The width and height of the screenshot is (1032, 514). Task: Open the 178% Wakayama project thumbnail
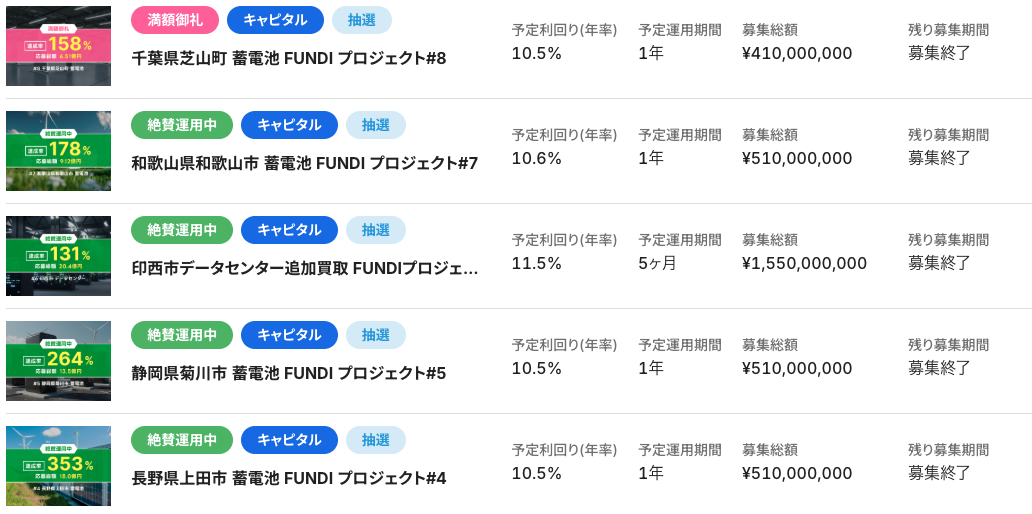58,151
